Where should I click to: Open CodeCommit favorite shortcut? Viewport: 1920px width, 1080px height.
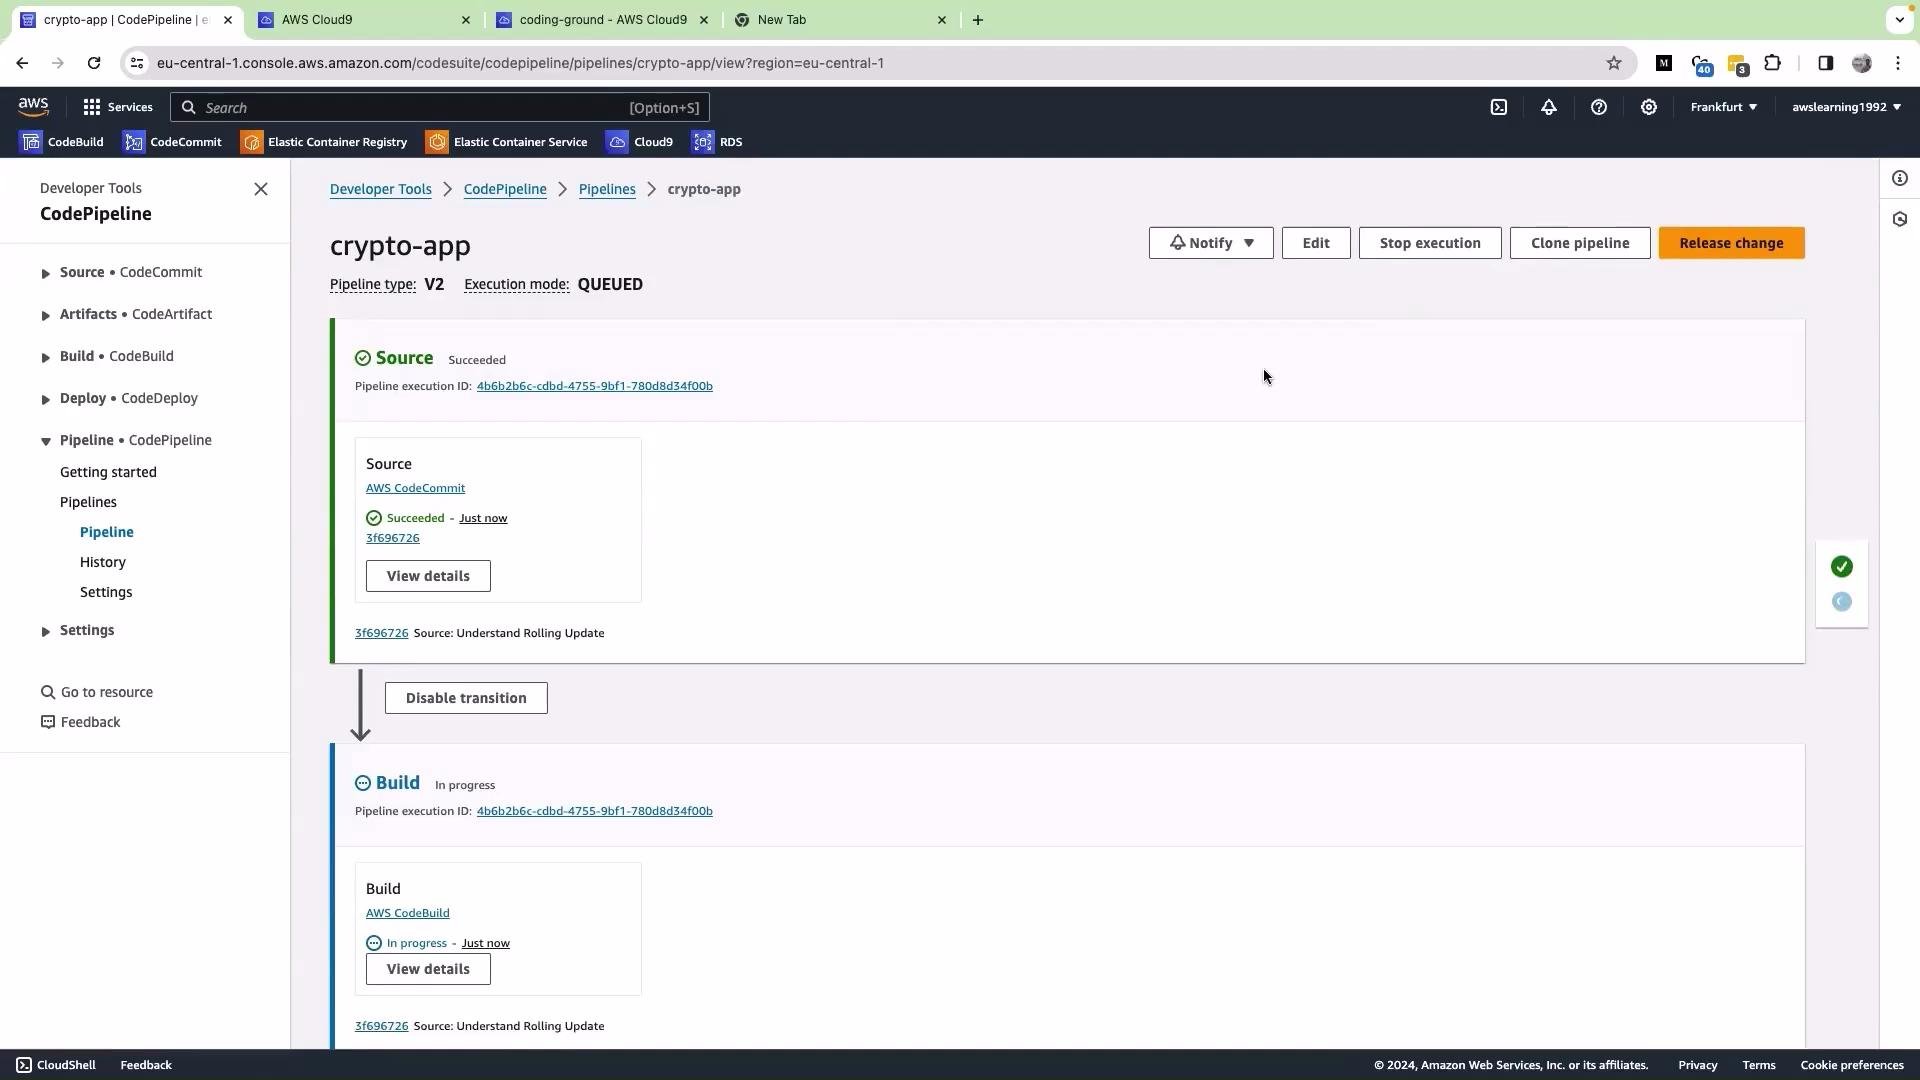tap(172, 142)
